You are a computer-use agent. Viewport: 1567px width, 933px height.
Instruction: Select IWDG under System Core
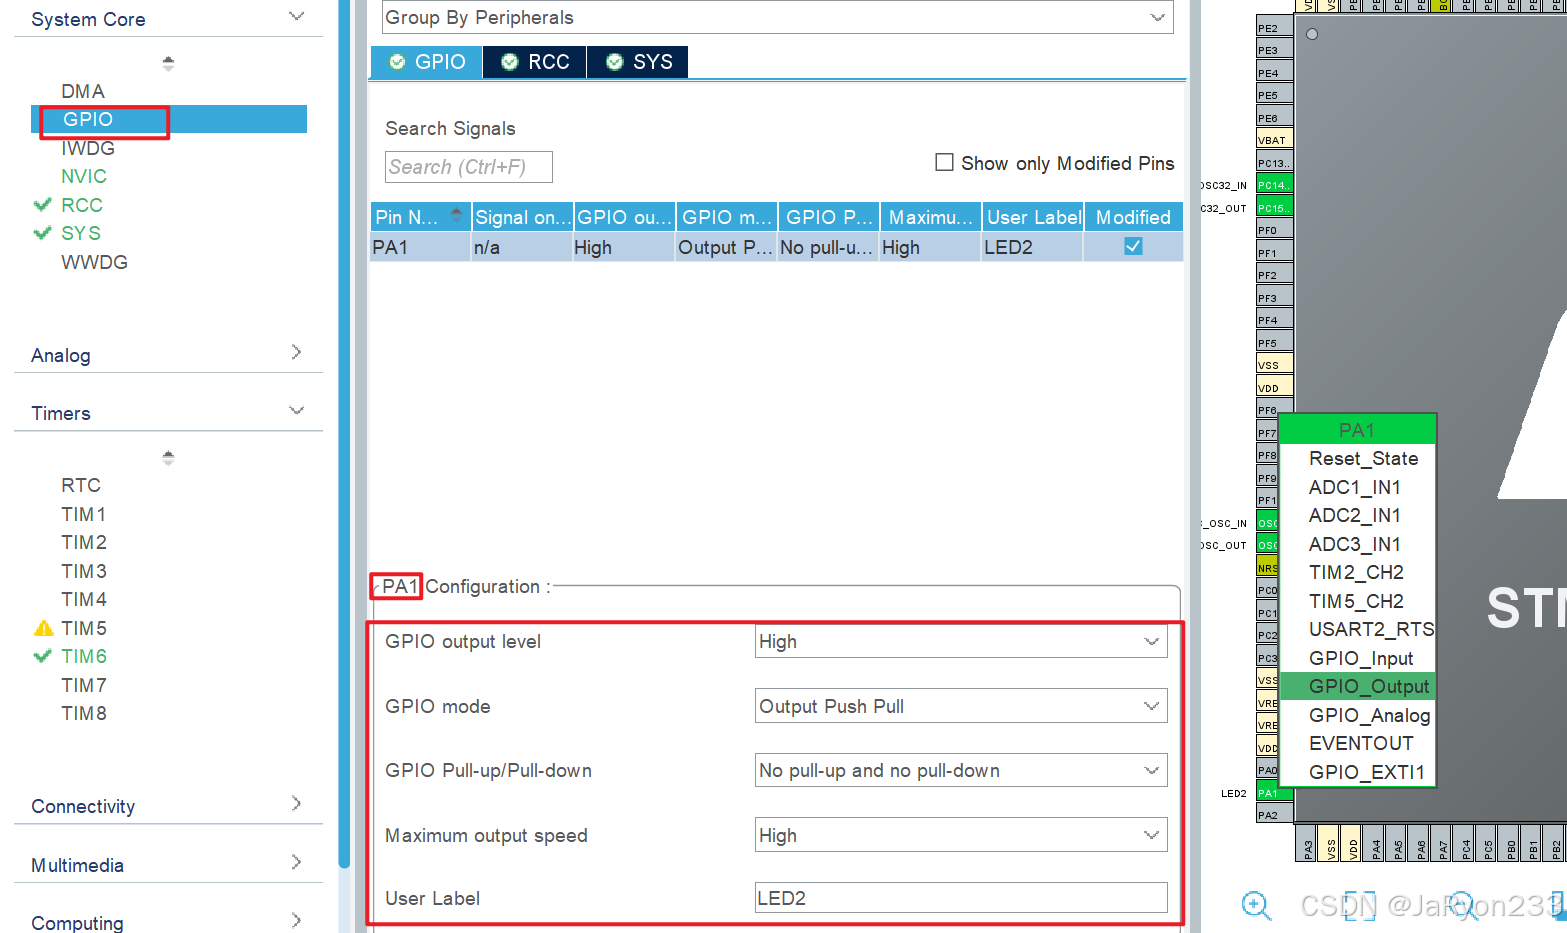pos(88,148)
